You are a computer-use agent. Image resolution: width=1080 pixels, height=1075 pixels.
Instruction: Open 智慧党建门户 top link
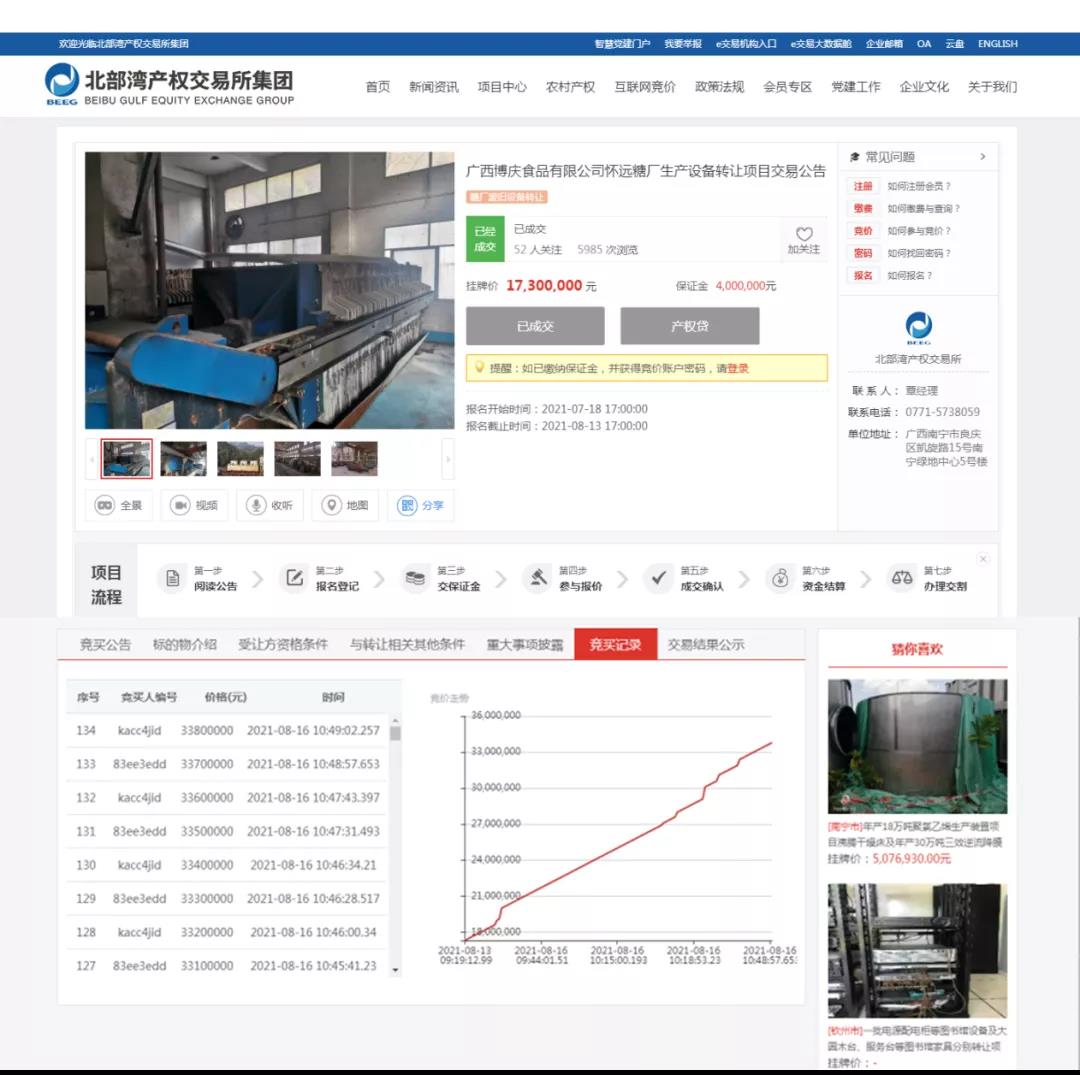tap(622, 43)
